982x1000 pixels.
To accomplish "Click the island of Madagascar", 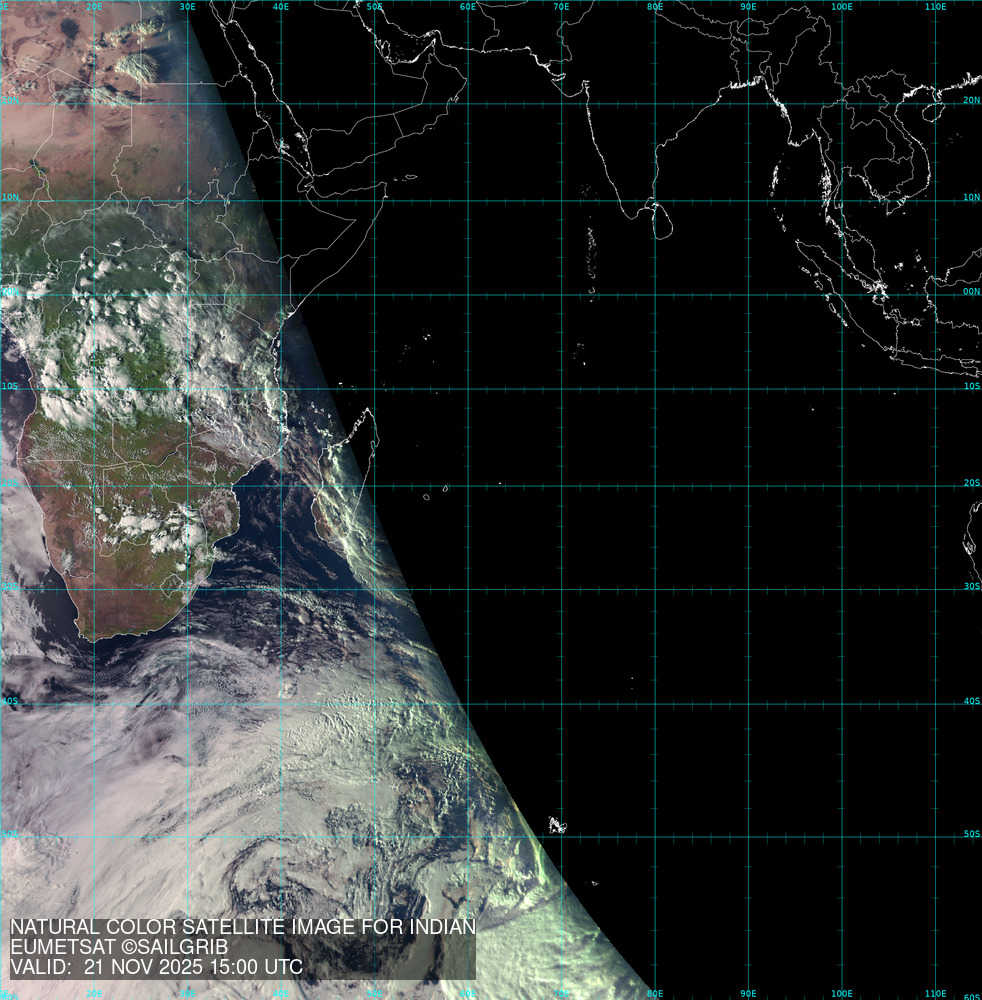I will pos(345,490).
